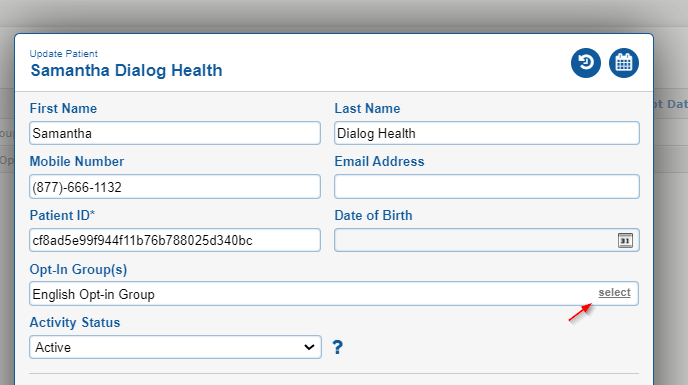Screen dimensions: 688x385
Task: Click the Mobile Number label
Action: click(x=77, y=162)
